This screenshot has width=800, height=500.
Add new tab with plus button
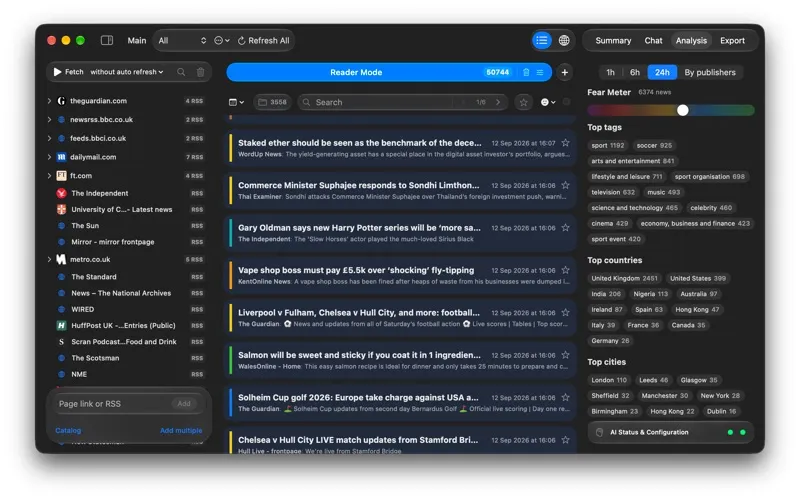(x=564, y=72)
